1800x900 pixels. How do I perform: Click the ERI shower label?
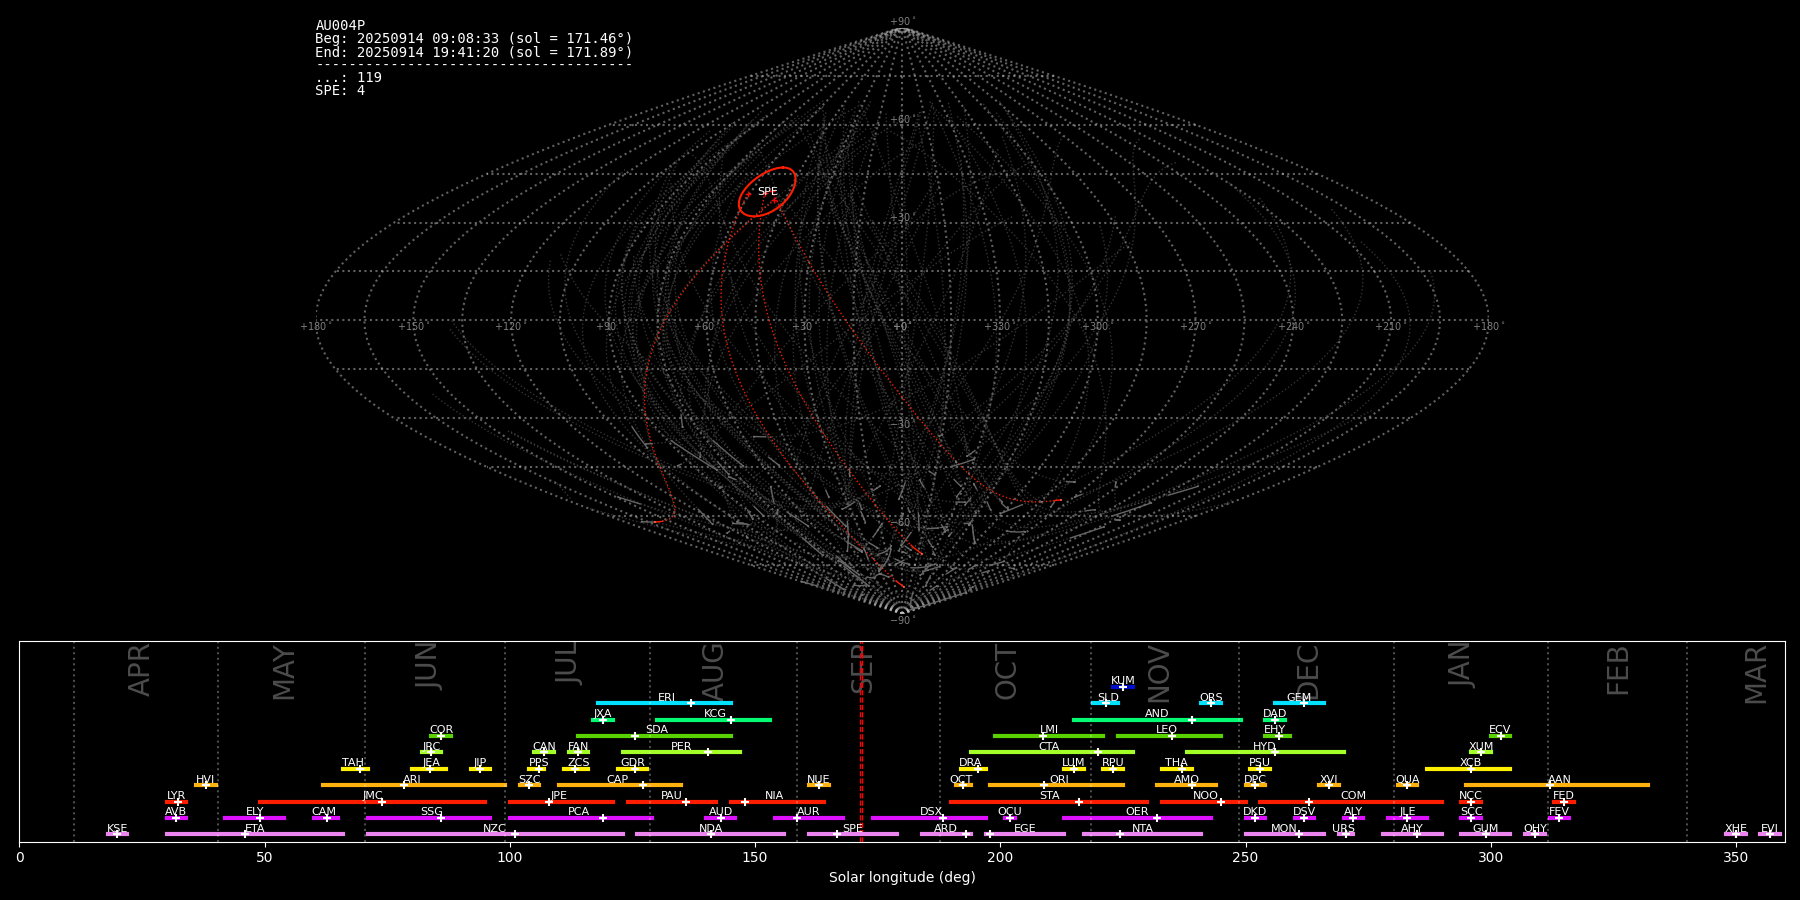tap(666, 697)
